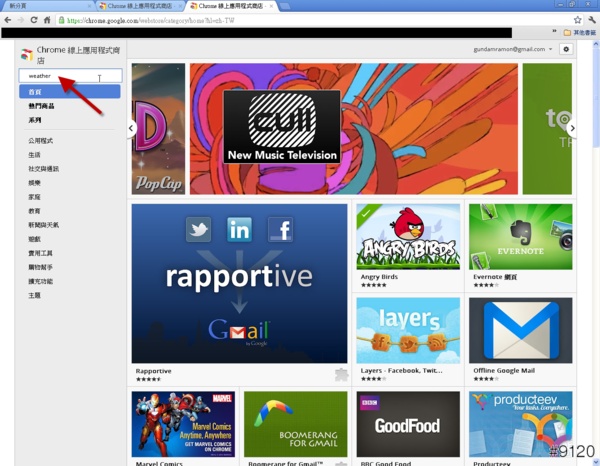Reload the page with the refresh icon

pos(33,19)
